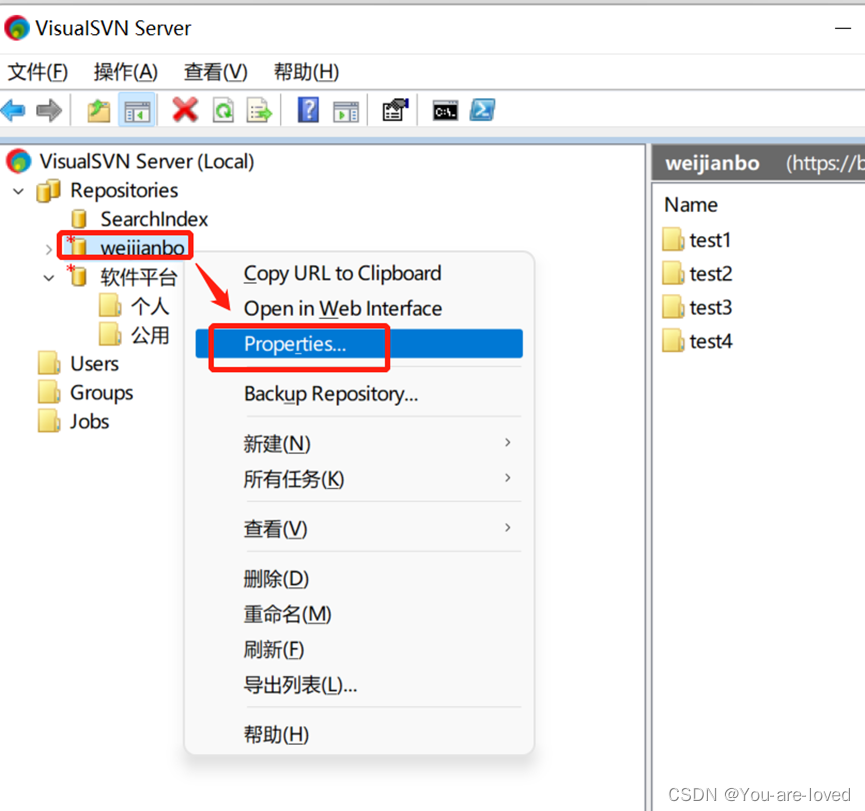Click the VisualSVN logo in title bar
The height and width of the screenshot is (811, 865).
(x=17, y=28)
